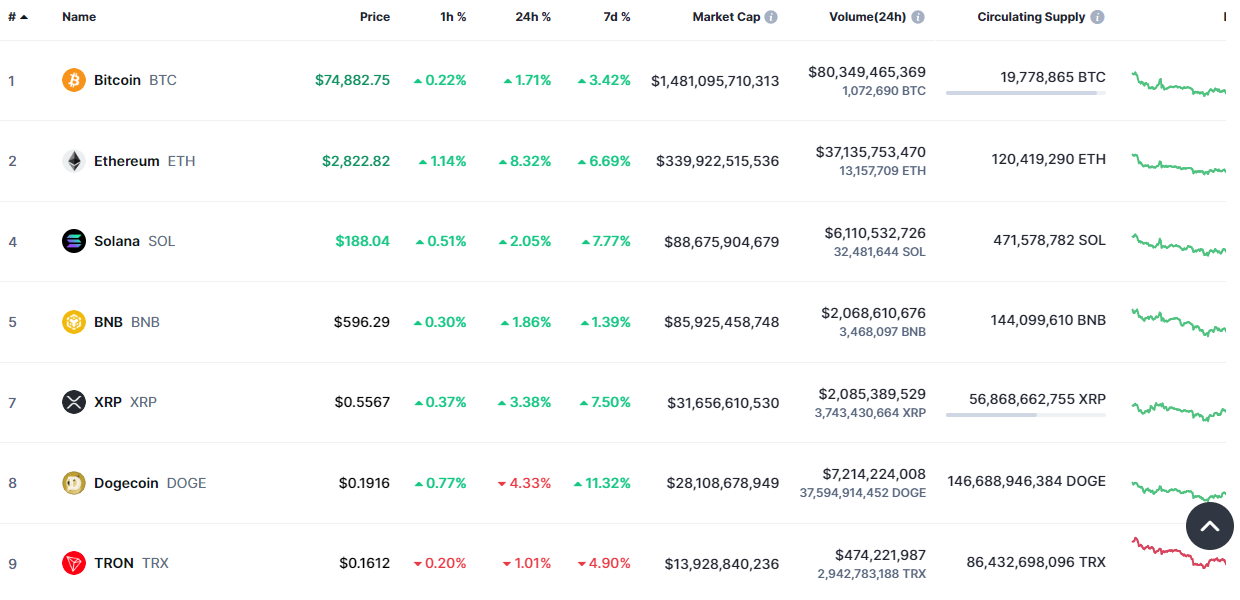
Task: Open BNB 7-day sparkline chart
Action: point(1179,323)
